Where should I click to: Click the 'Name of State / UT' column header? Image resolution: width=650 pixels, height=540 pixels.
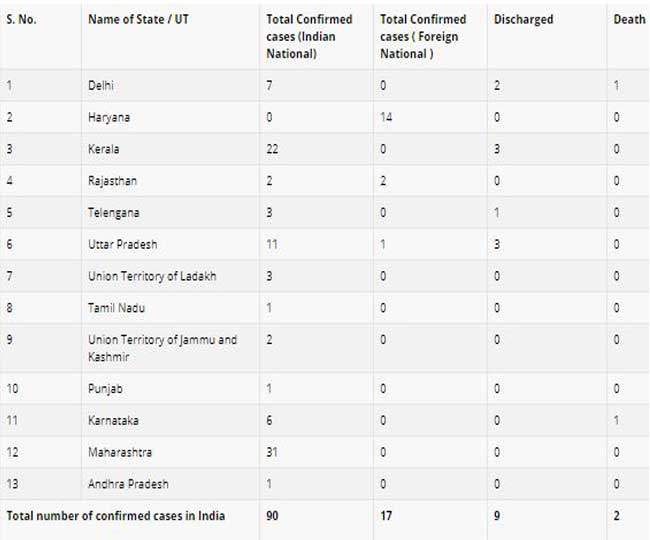point(138,19)
